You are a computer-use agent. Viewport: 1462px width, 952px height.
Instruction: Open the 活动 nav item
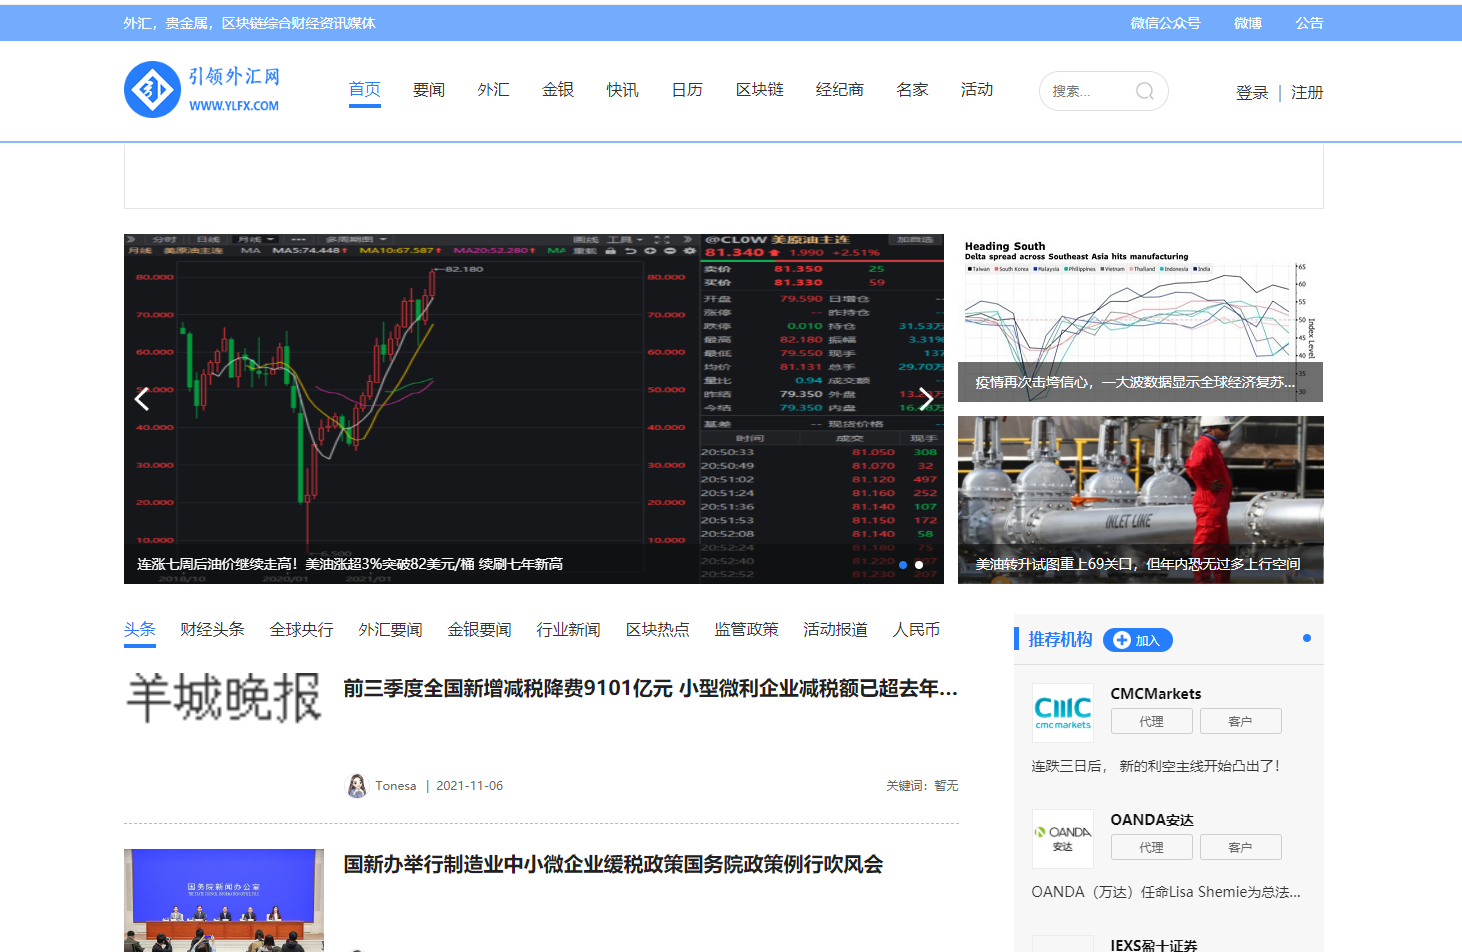tap(977, 90)
